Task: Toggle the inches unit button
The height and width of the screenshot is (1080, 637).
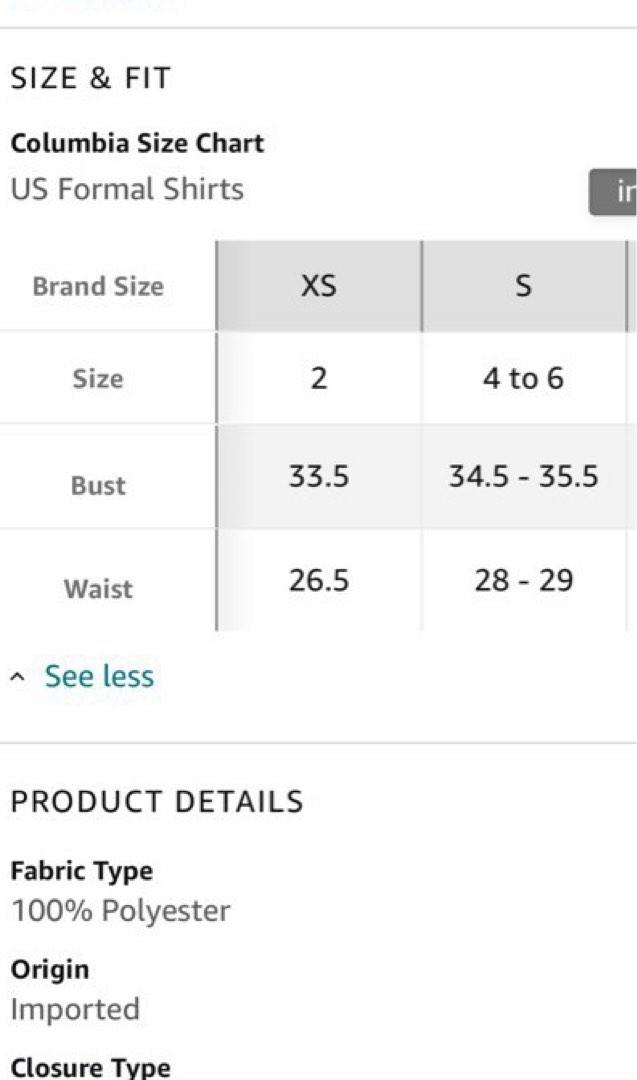Action: pyautogui.click(x=613, y=192)
